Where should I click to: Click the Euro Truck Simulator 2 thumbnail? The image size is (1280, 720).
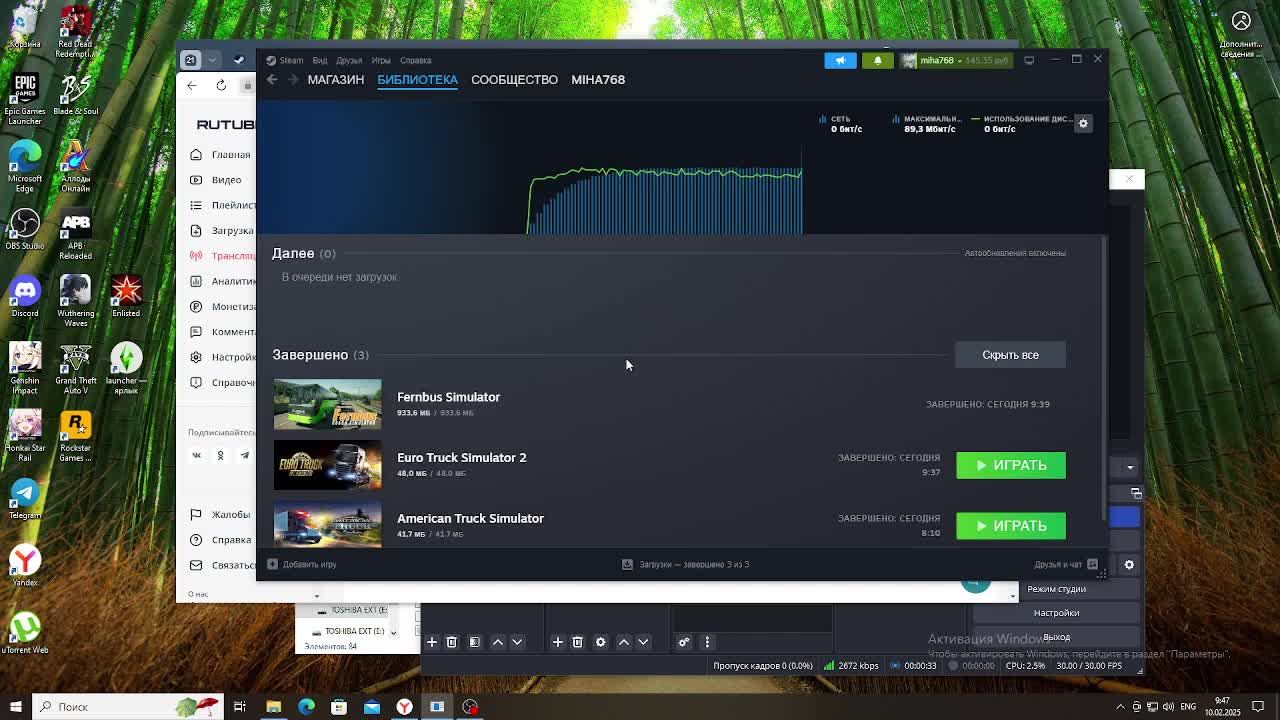click(327, 465)
